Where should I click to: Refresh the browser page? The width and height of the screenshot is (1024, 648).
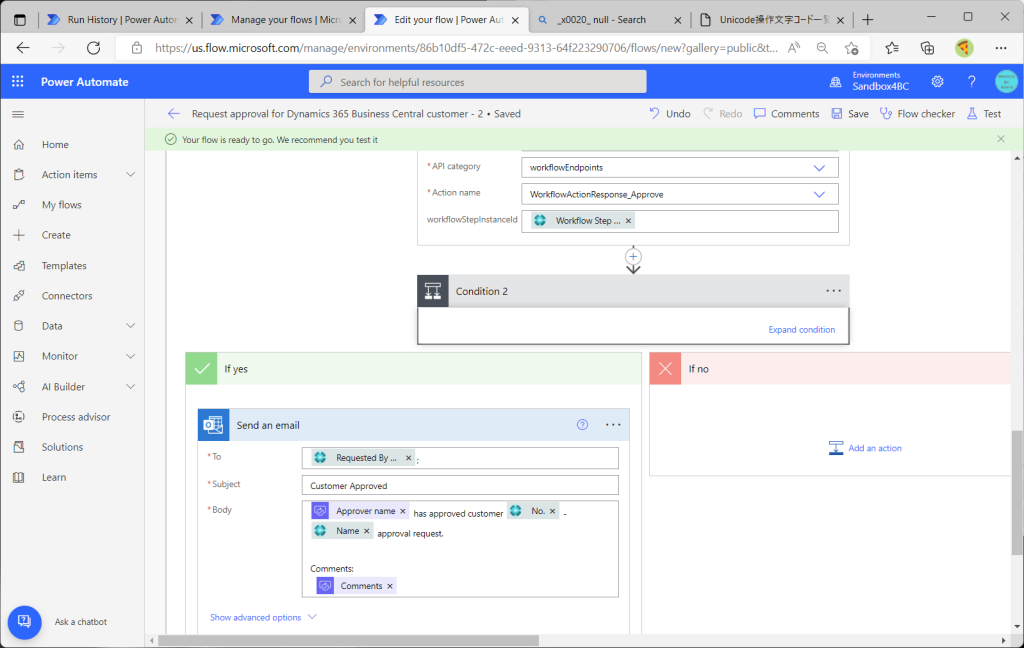93,48
